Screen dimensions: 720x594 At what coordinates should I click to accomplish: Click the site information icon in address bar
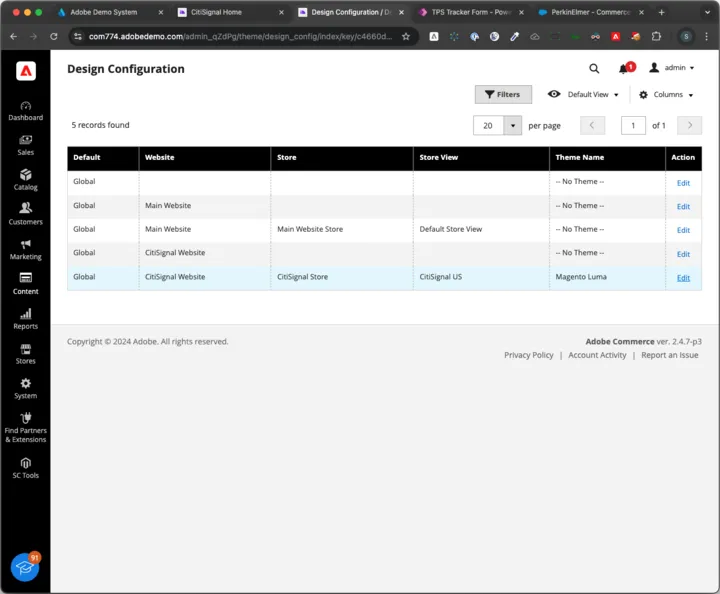coord(78,36)
